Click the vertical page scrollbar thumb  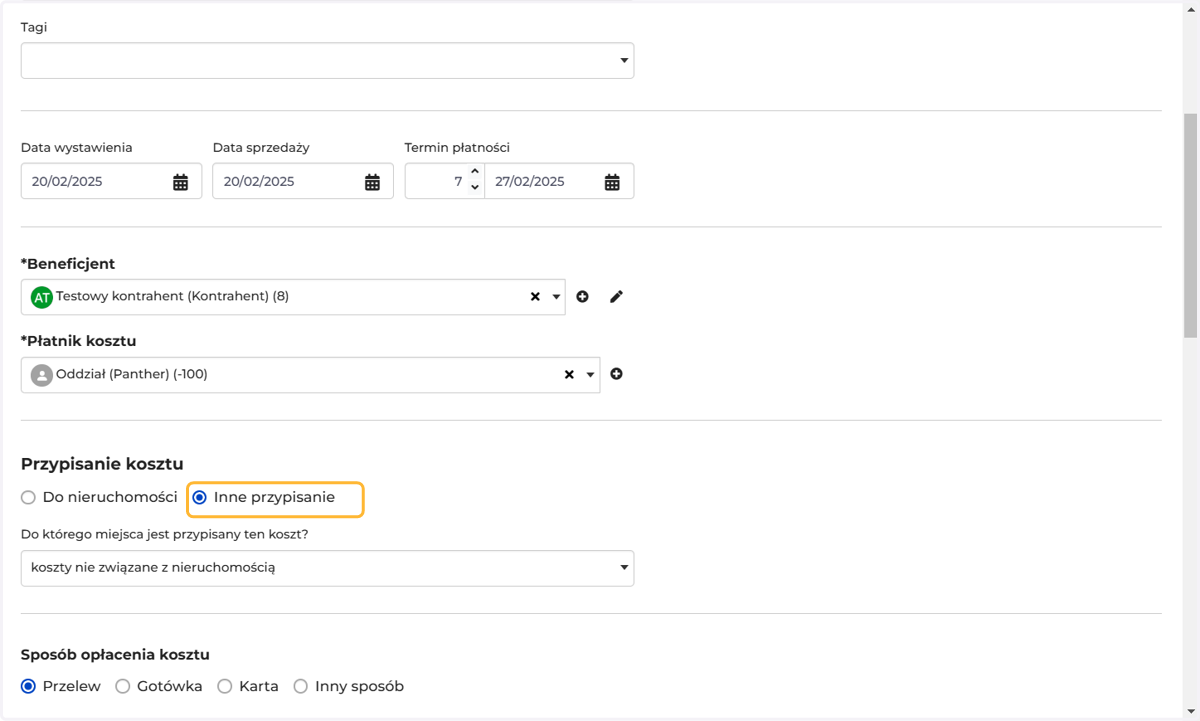point(1190,225)
